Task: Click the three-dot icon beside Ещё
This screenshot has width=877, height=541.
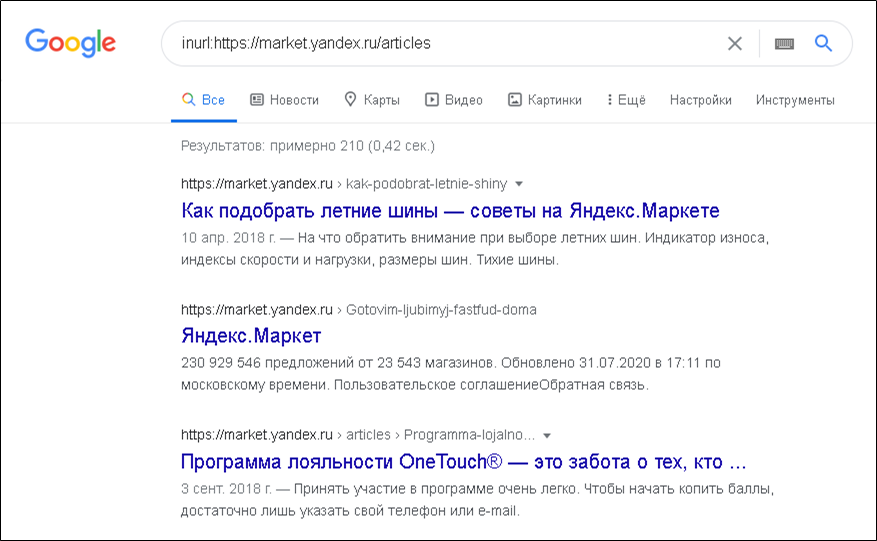Action: pos(610,100)
